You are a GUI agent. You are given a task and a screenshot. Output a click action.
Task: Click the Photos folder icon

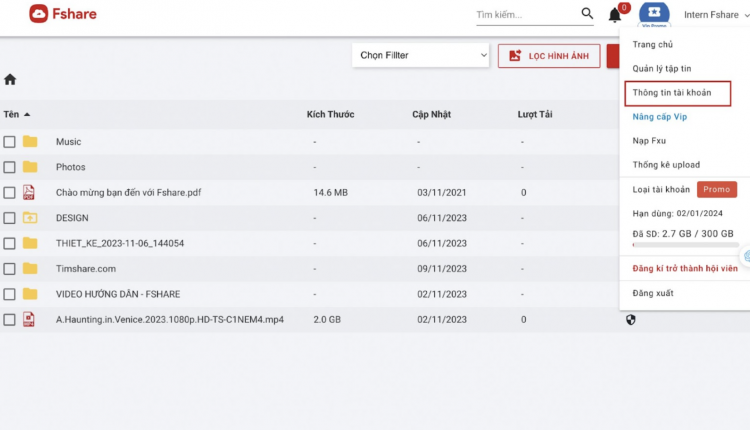[x=30, y=166]
